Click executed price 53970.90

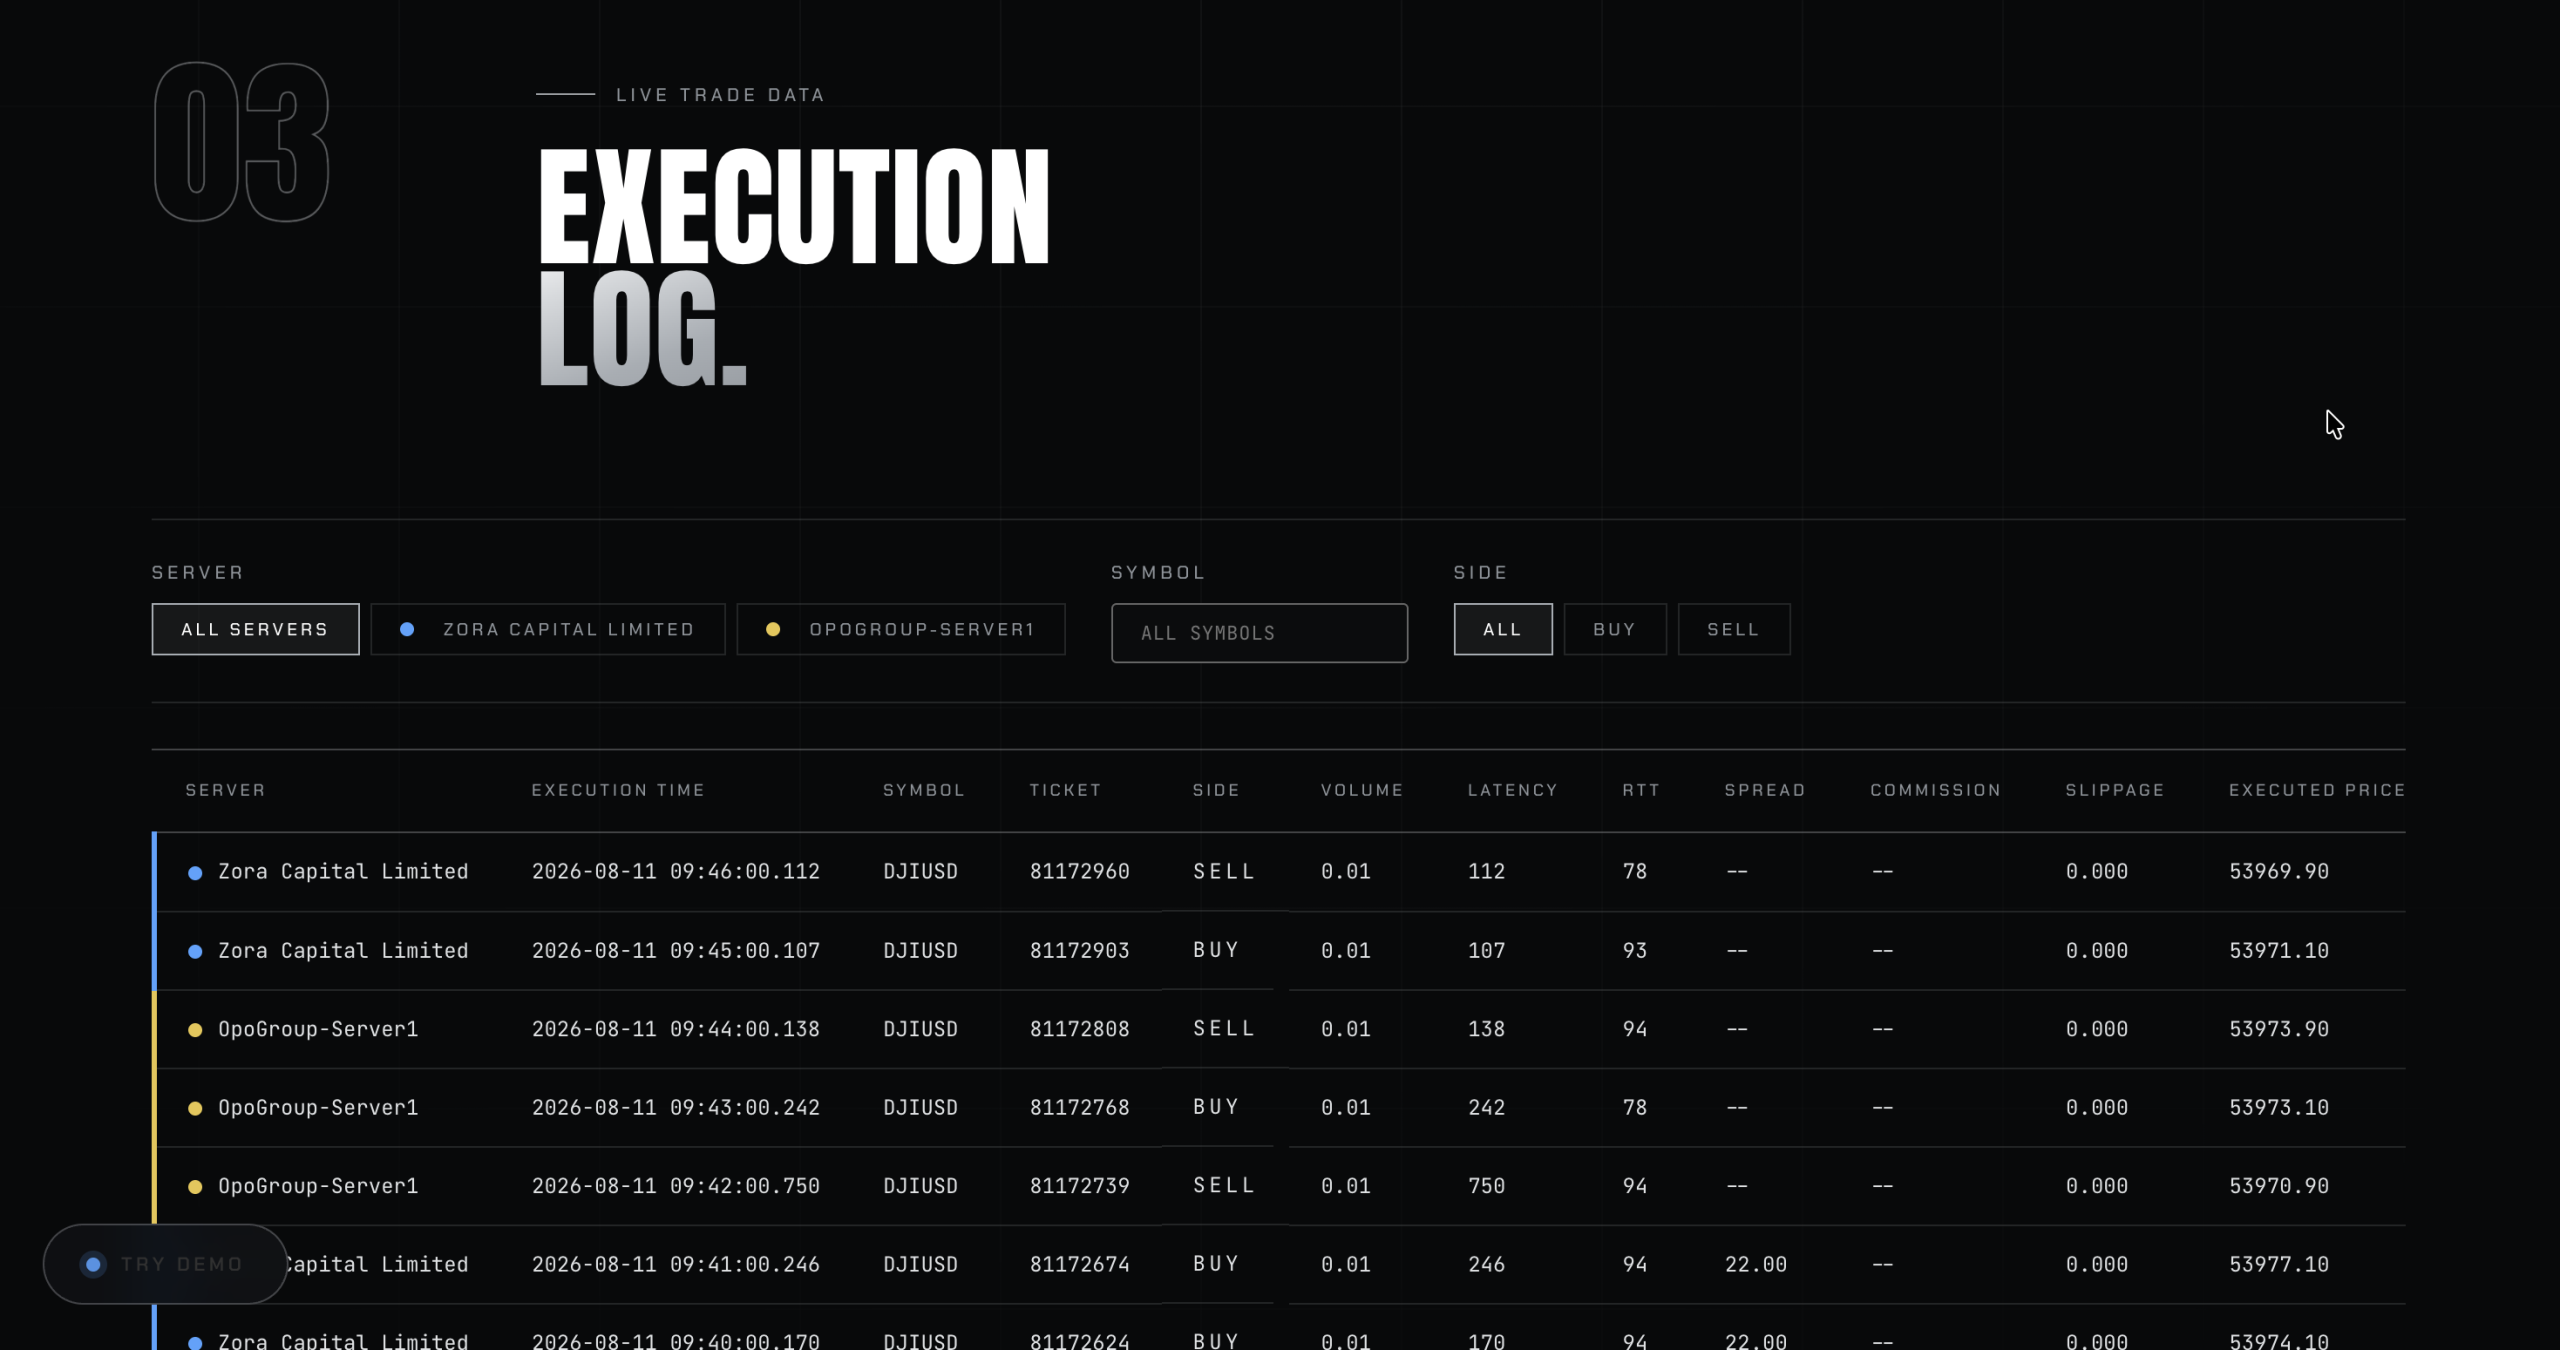click(2279, 1186)
